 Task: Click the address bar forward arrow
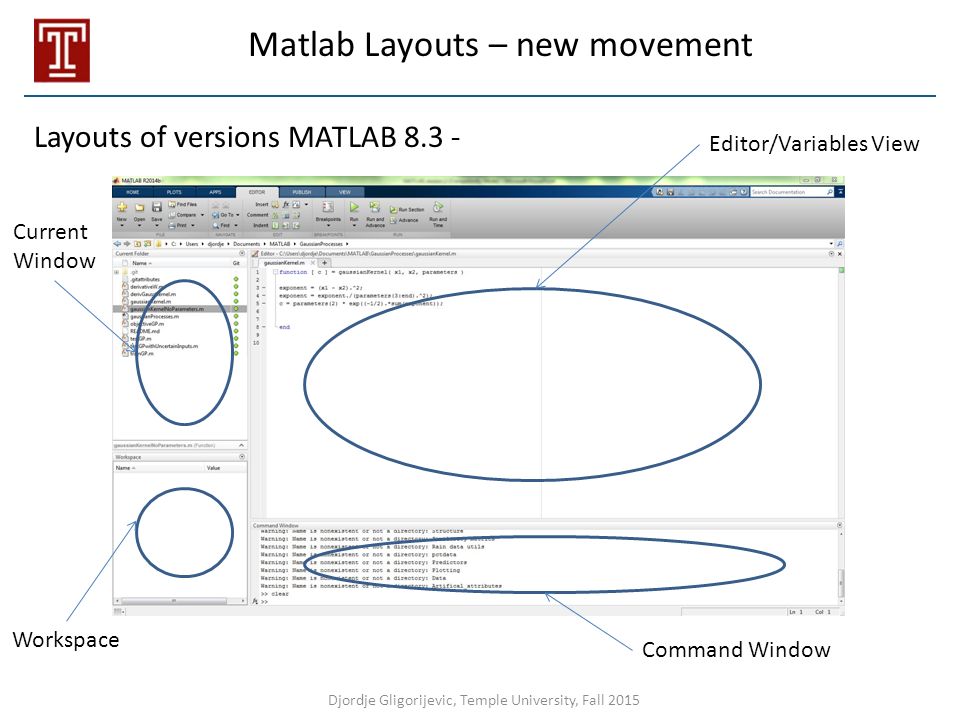(127, 244)
